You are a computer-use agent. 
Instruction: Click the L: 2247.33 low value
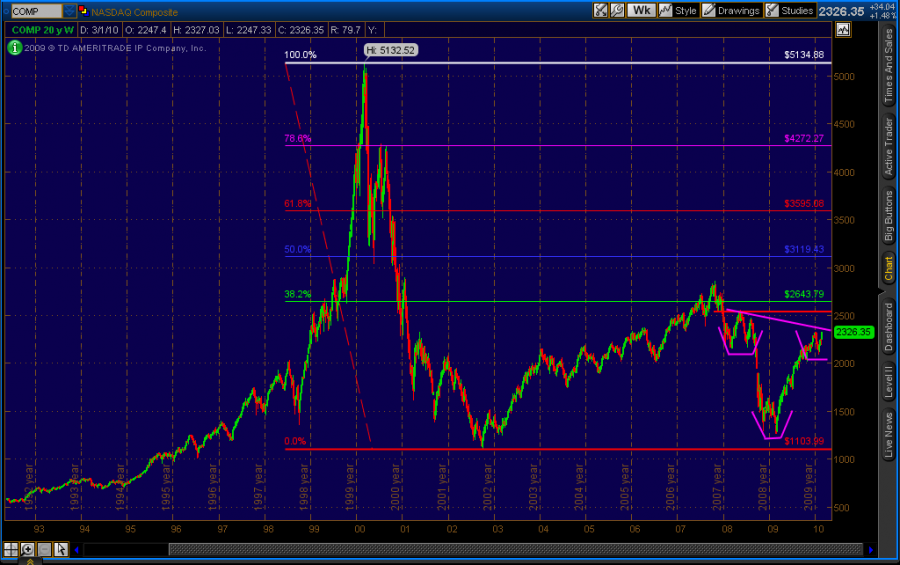click(x=249, y=30)
